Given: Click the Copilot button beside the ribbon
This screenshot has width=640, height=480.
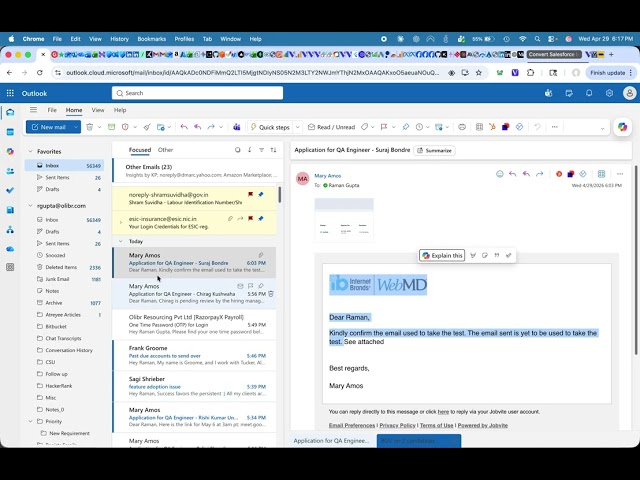Looking at the screenshot, I should [x=622, y=127].
